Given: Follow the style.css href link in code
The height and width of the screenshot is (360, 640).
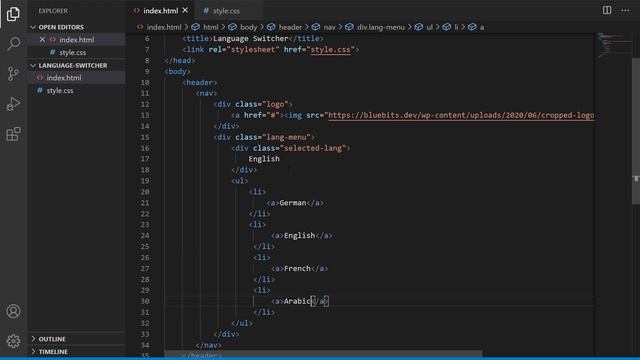Looking at the screenshot, I should pyautogui.click(x=331, y=49).
